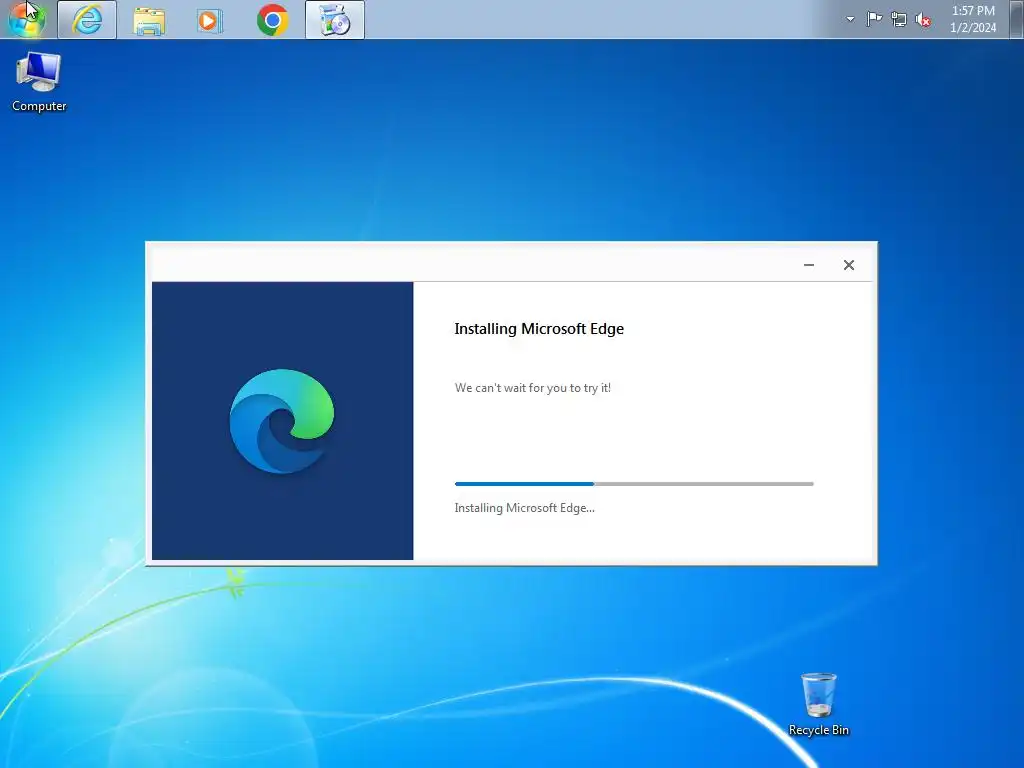Open network status tray icon
The height and width of the screenshot is (768, 1024).
[899, 20]
